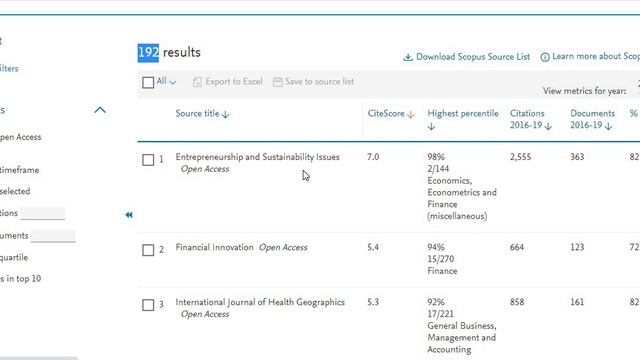
Task: Click citations value 2,555
Action: 520,157
